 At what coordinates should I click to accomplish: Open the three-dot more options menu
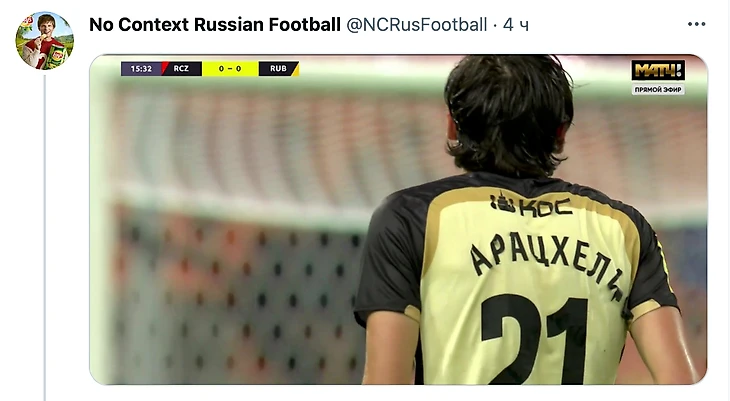696,24
